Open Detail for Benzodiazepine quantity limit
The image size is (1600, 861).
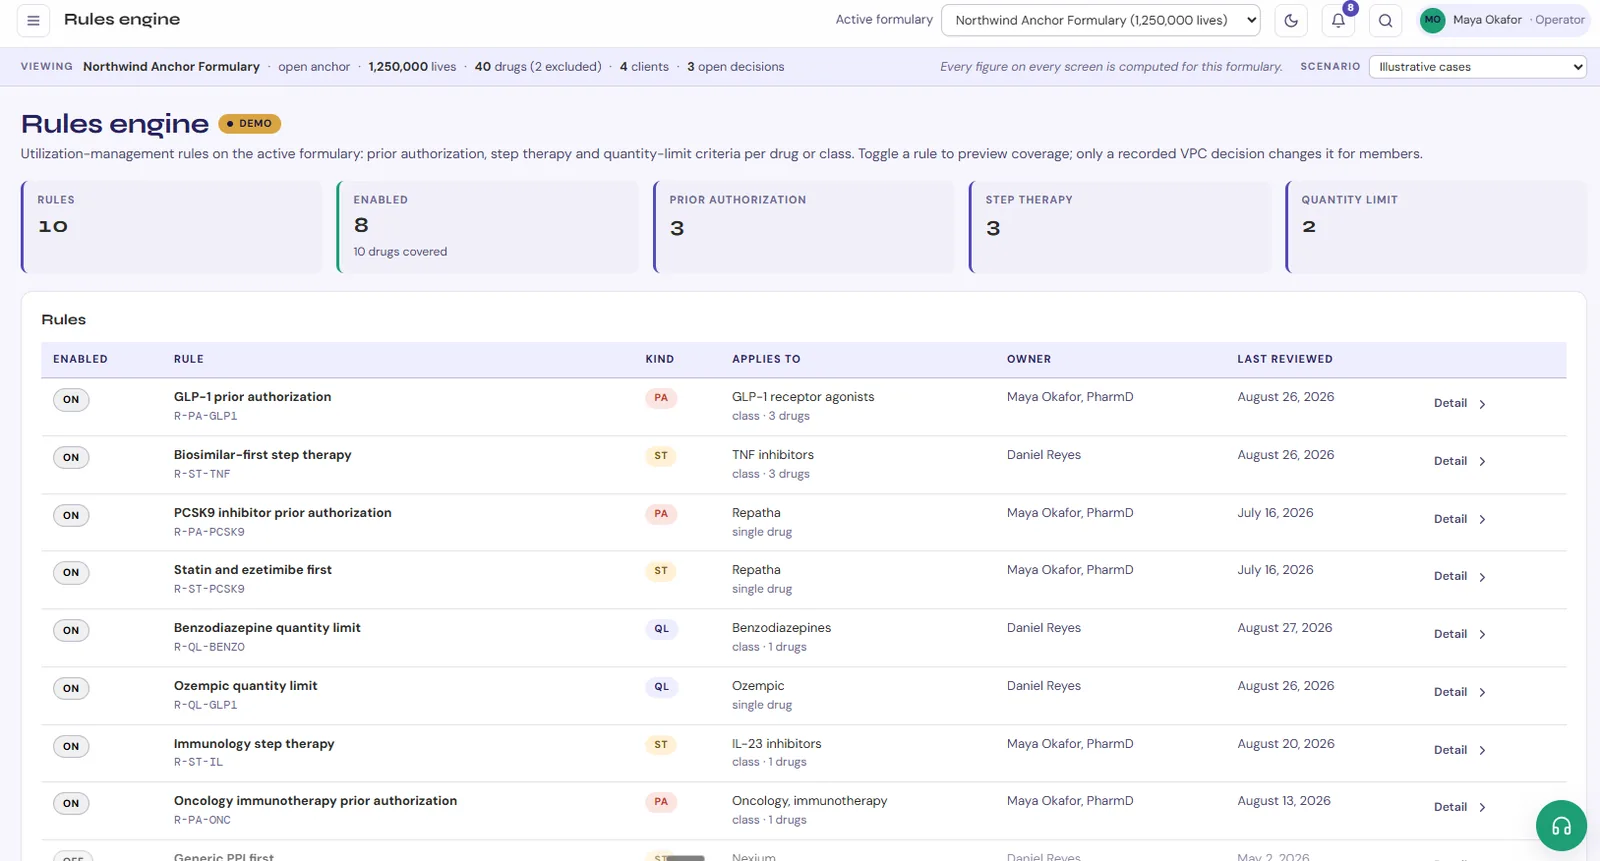[1460, 635]
